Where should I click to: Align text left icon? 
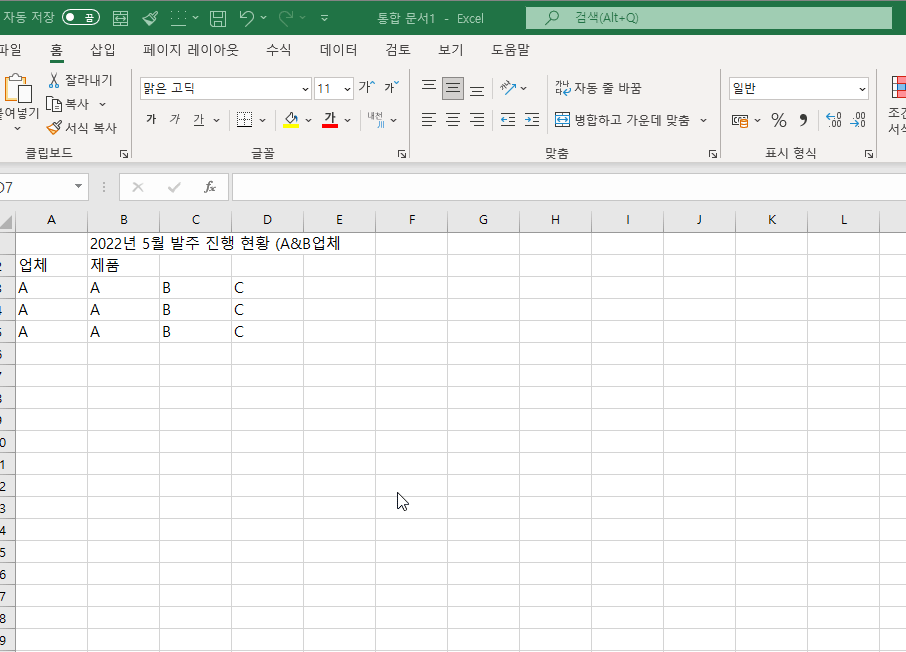point(429,120)
